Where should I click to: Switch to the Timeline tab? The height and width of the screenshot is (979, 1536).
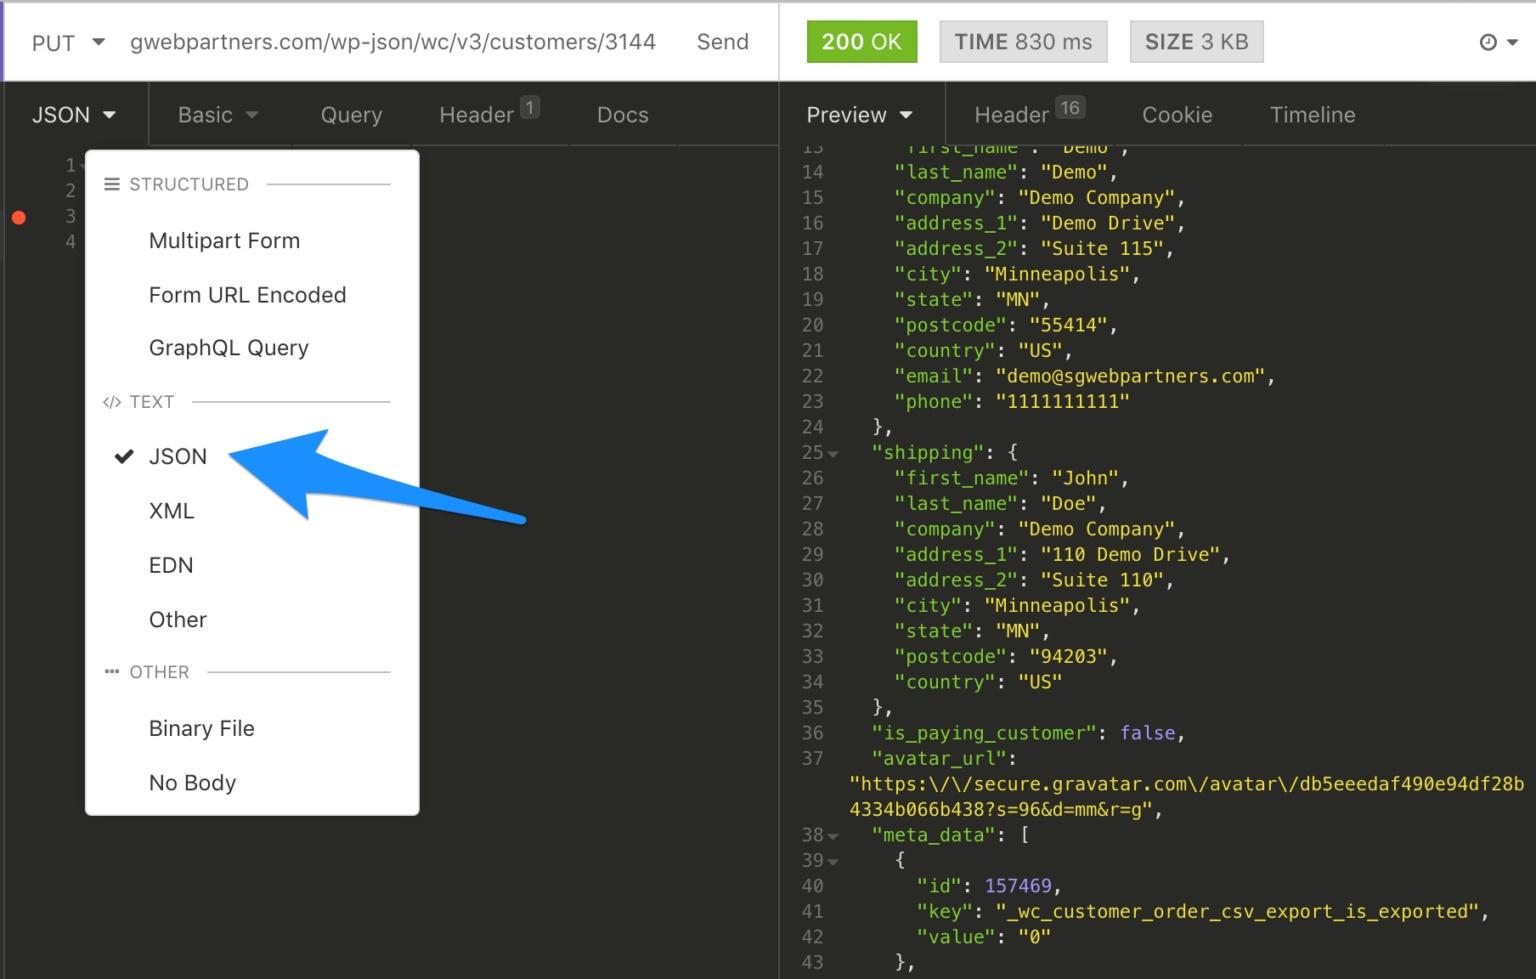[x=1312, y=114]
